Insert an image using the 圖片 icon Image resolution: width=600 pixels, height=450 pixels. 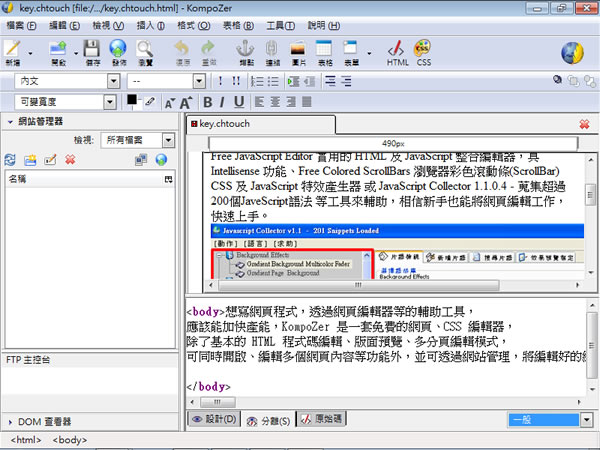pyautogui.click(x=298, y=50)
